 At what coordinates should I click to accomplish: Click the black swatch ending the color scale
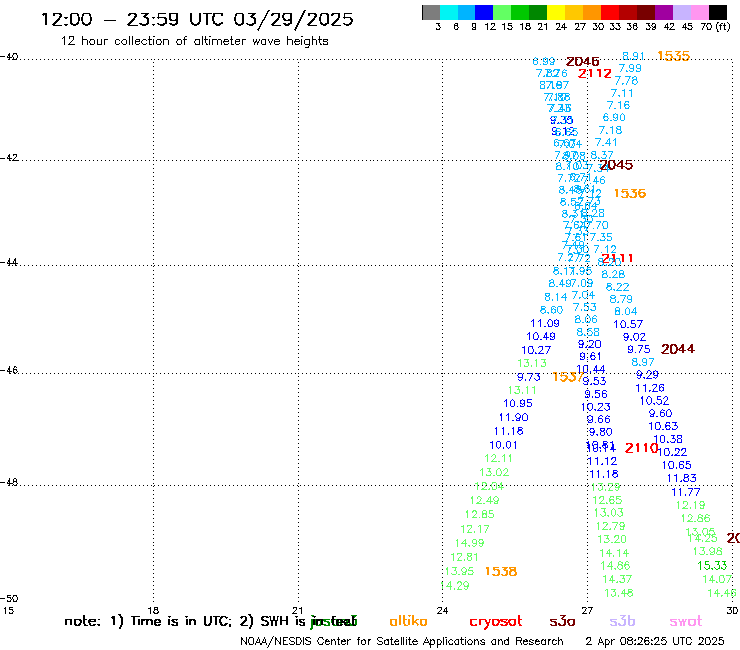point(717,12)
